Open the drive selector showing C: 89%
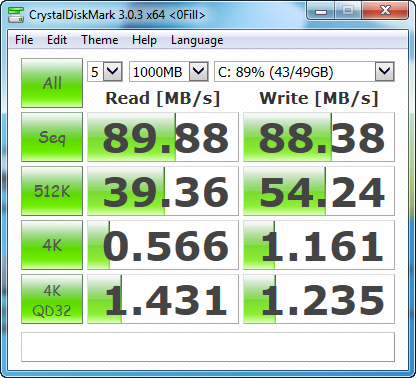This screenshot has width=416, height=378. coord(304,71)
